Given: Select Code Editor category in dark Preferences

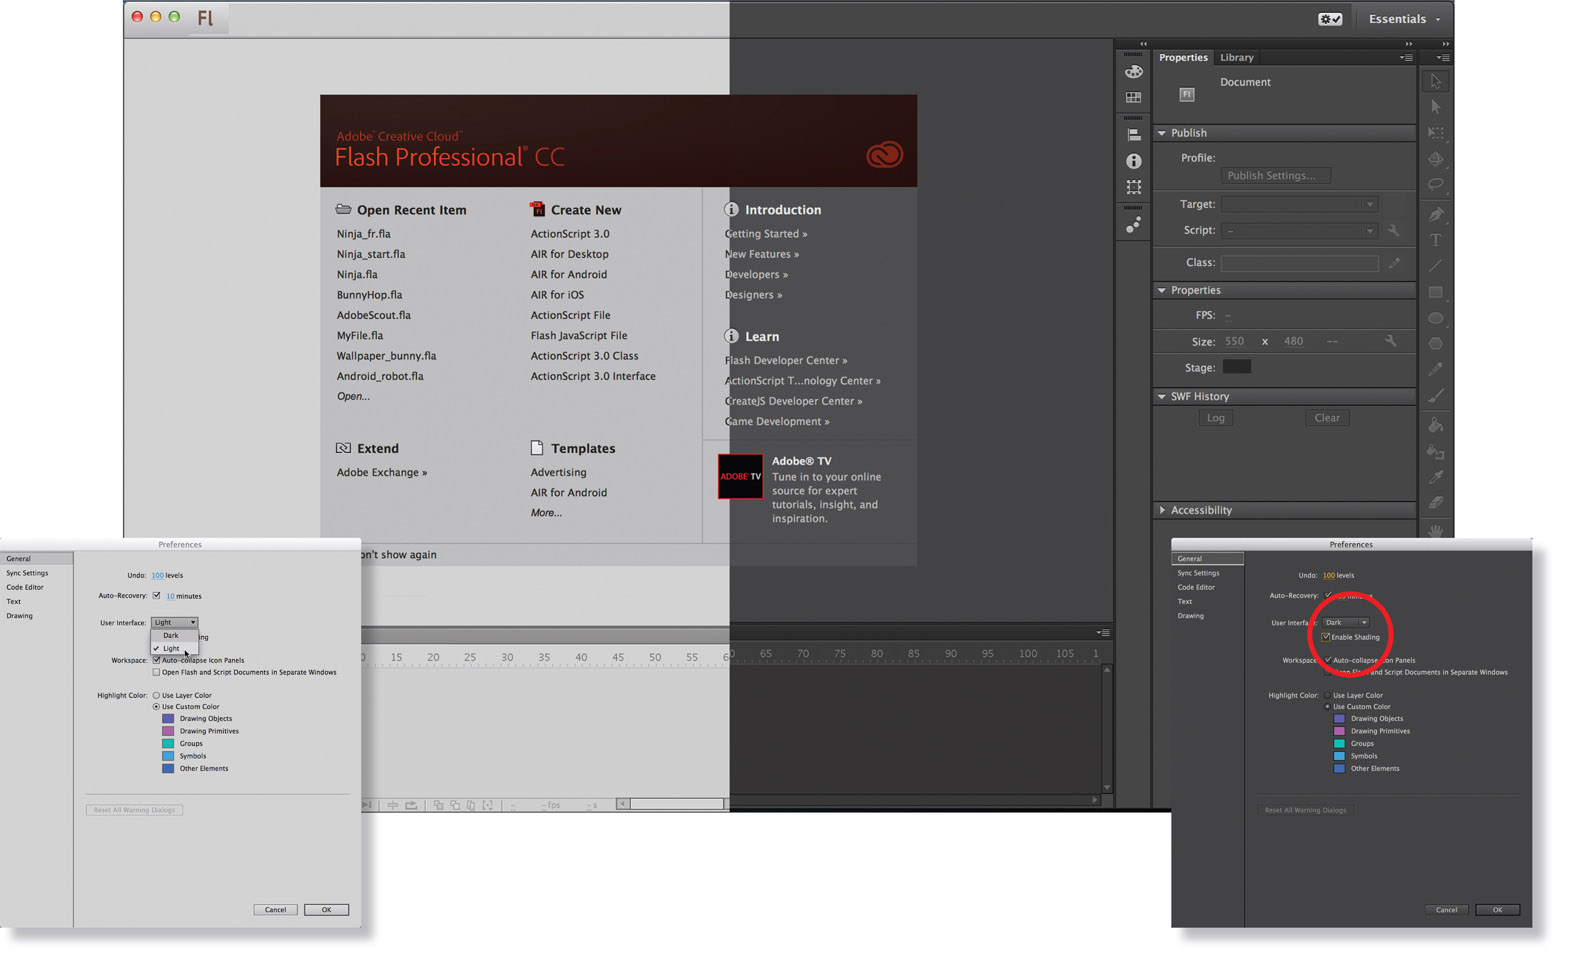Looking at the screenshot, I should pos(1196,587).
